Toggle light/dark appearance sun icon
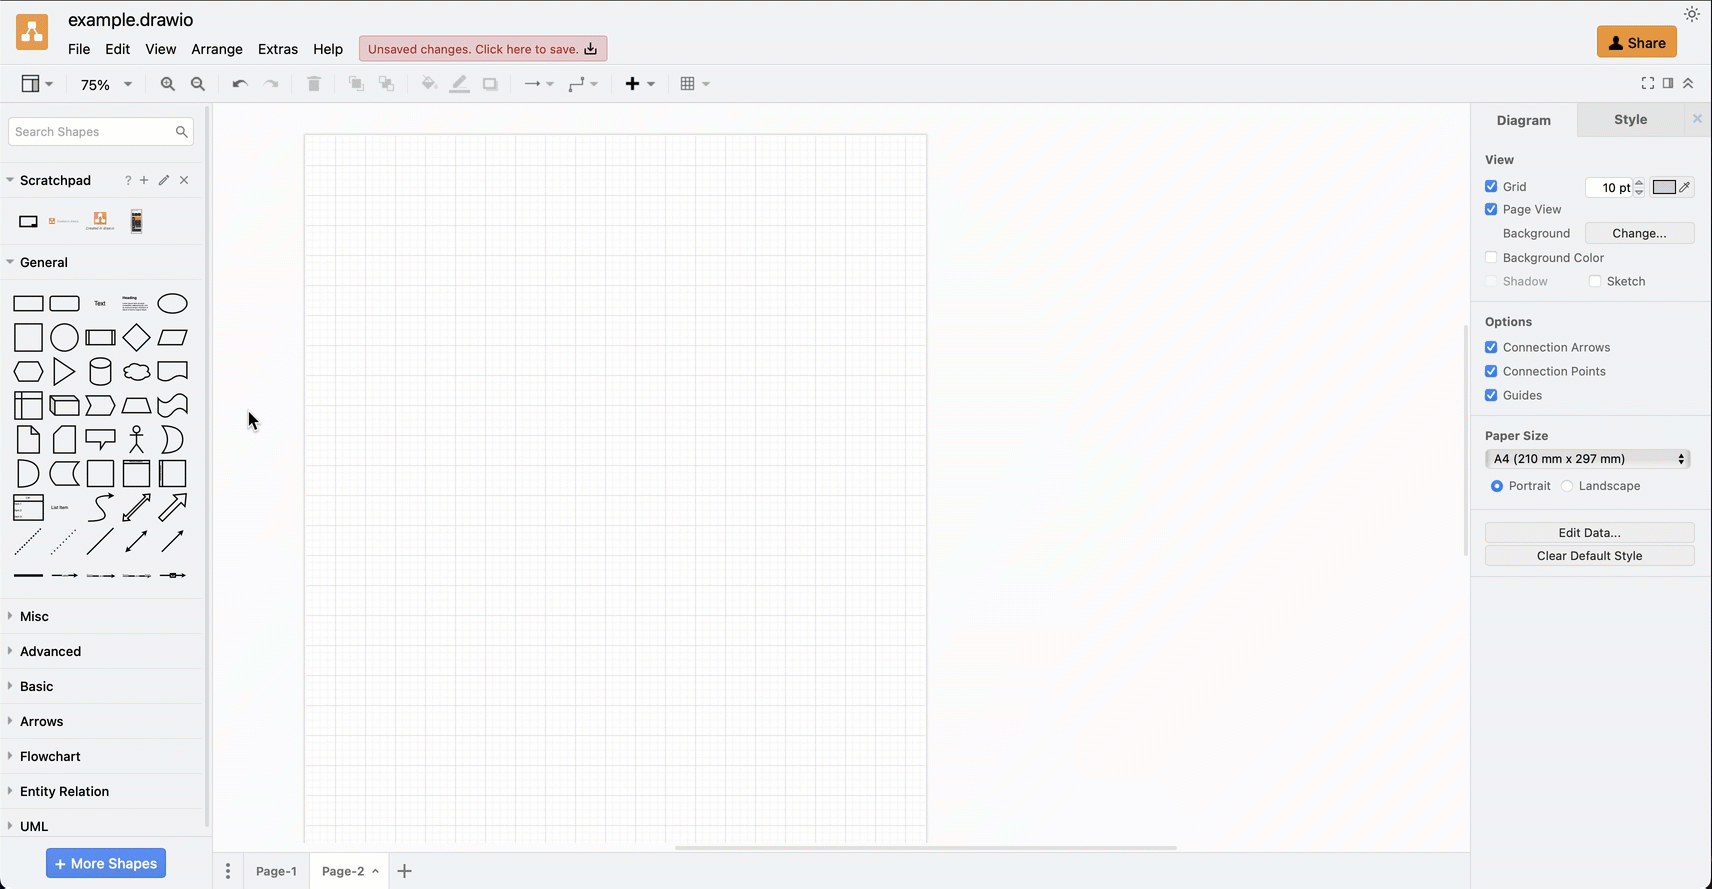The image size is (1712, 889). 1691,14
